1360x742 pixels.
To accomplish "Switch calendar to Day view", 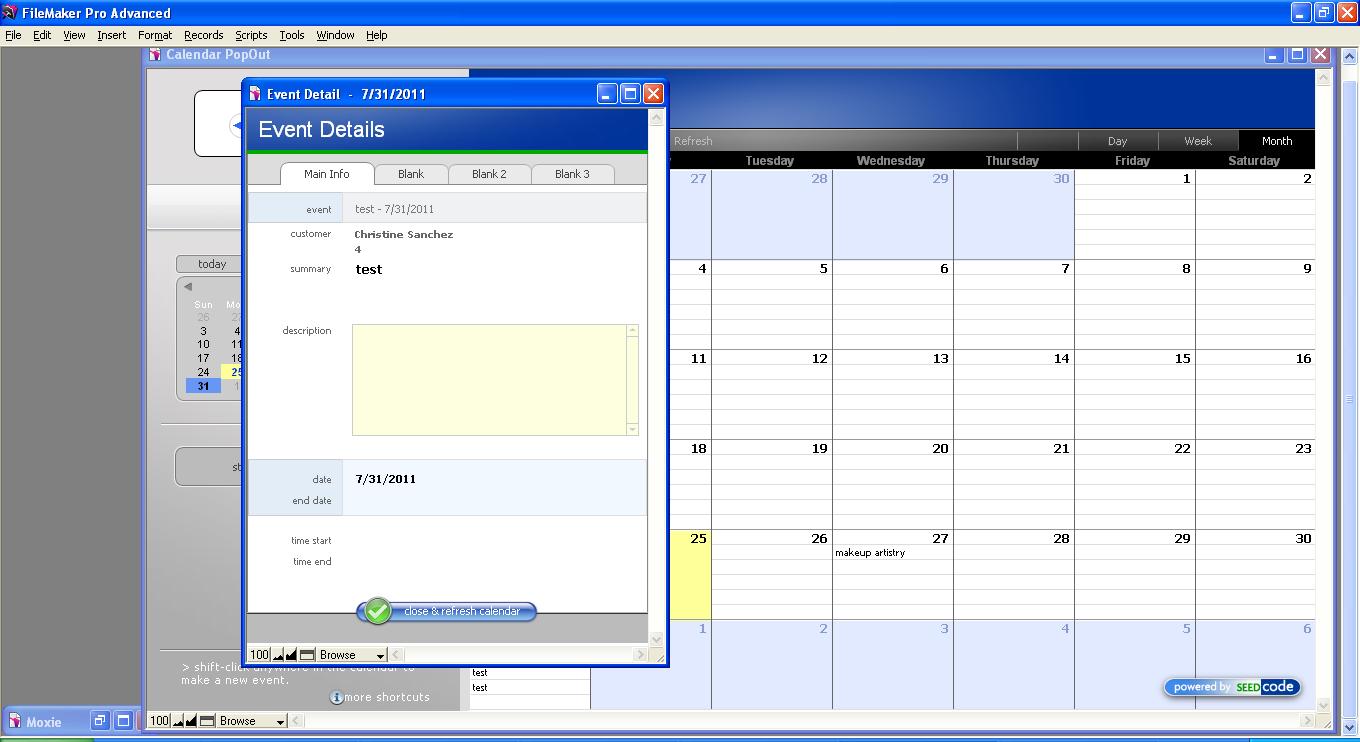I will pyautogui.click(x=1118, y=141).
